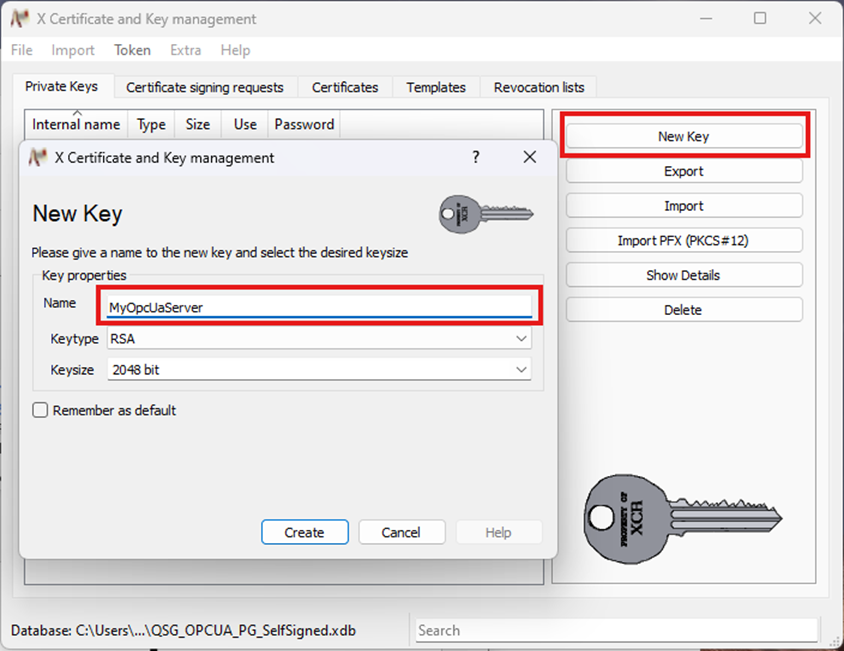Click the key icon in New Key dialog
The image size is (844, 651).
tap(486, 213)
